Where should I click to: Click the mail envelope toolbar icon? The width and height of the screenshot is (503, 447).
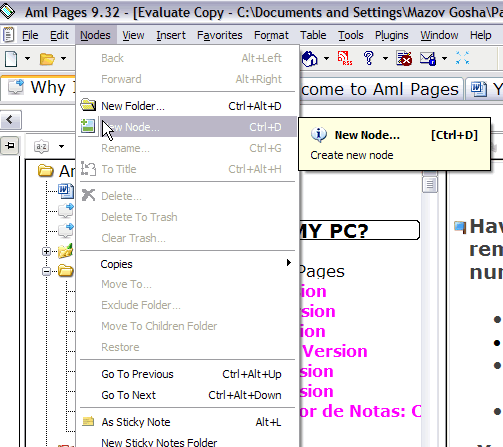point(428,59)
